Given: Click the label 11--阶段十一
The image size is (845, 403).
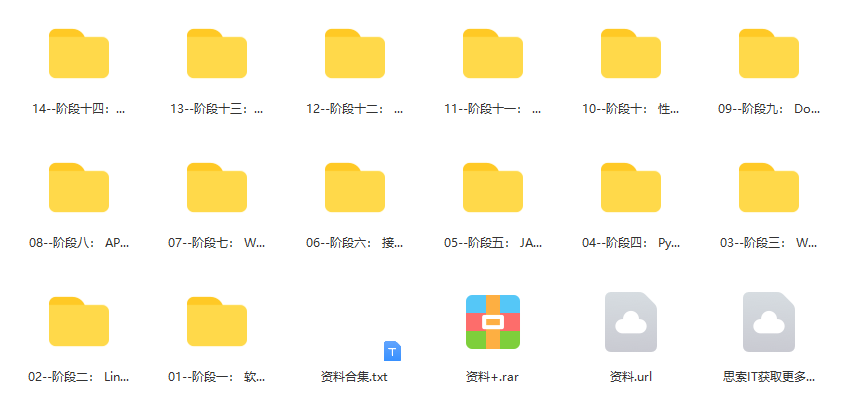Looking at the screenshot, I should click(x=493, y=109).
